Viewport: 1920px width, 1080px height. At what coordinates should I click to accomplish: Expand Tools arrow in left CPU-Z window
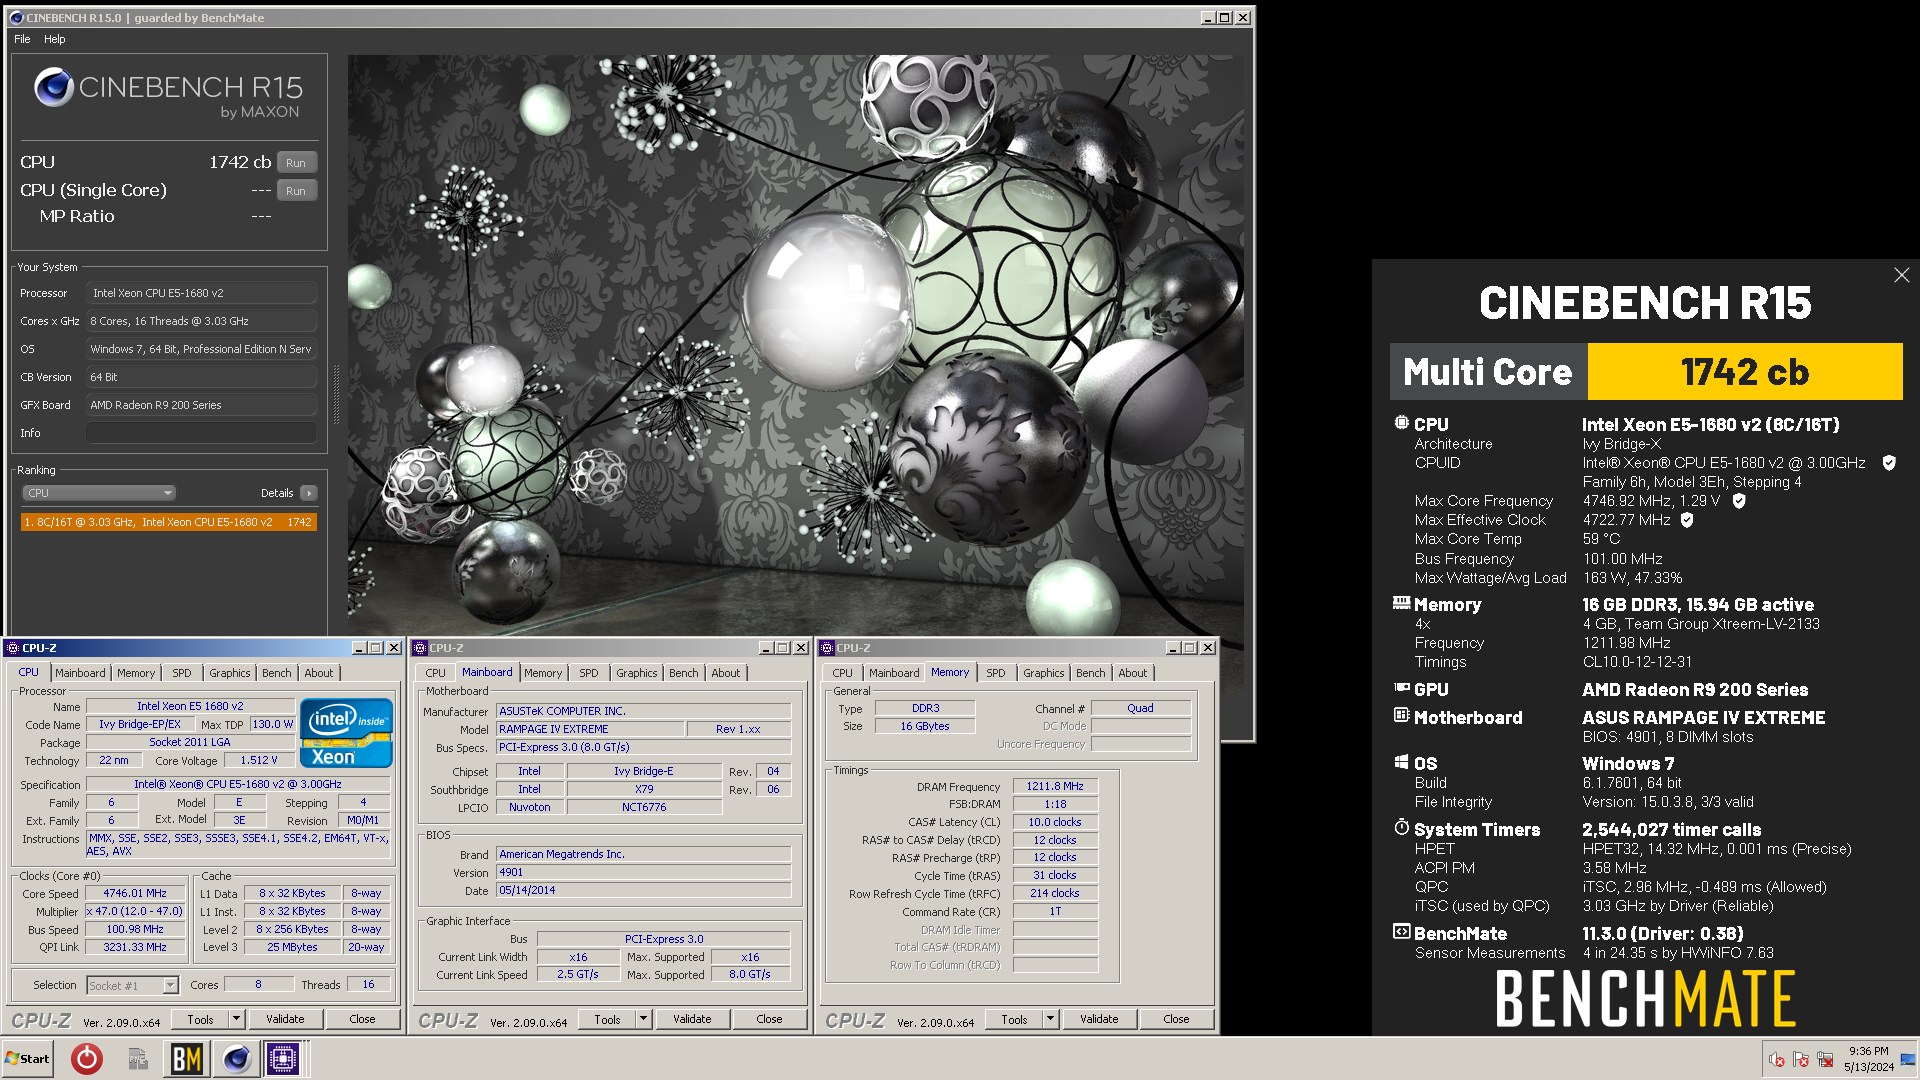point(237,1019)
